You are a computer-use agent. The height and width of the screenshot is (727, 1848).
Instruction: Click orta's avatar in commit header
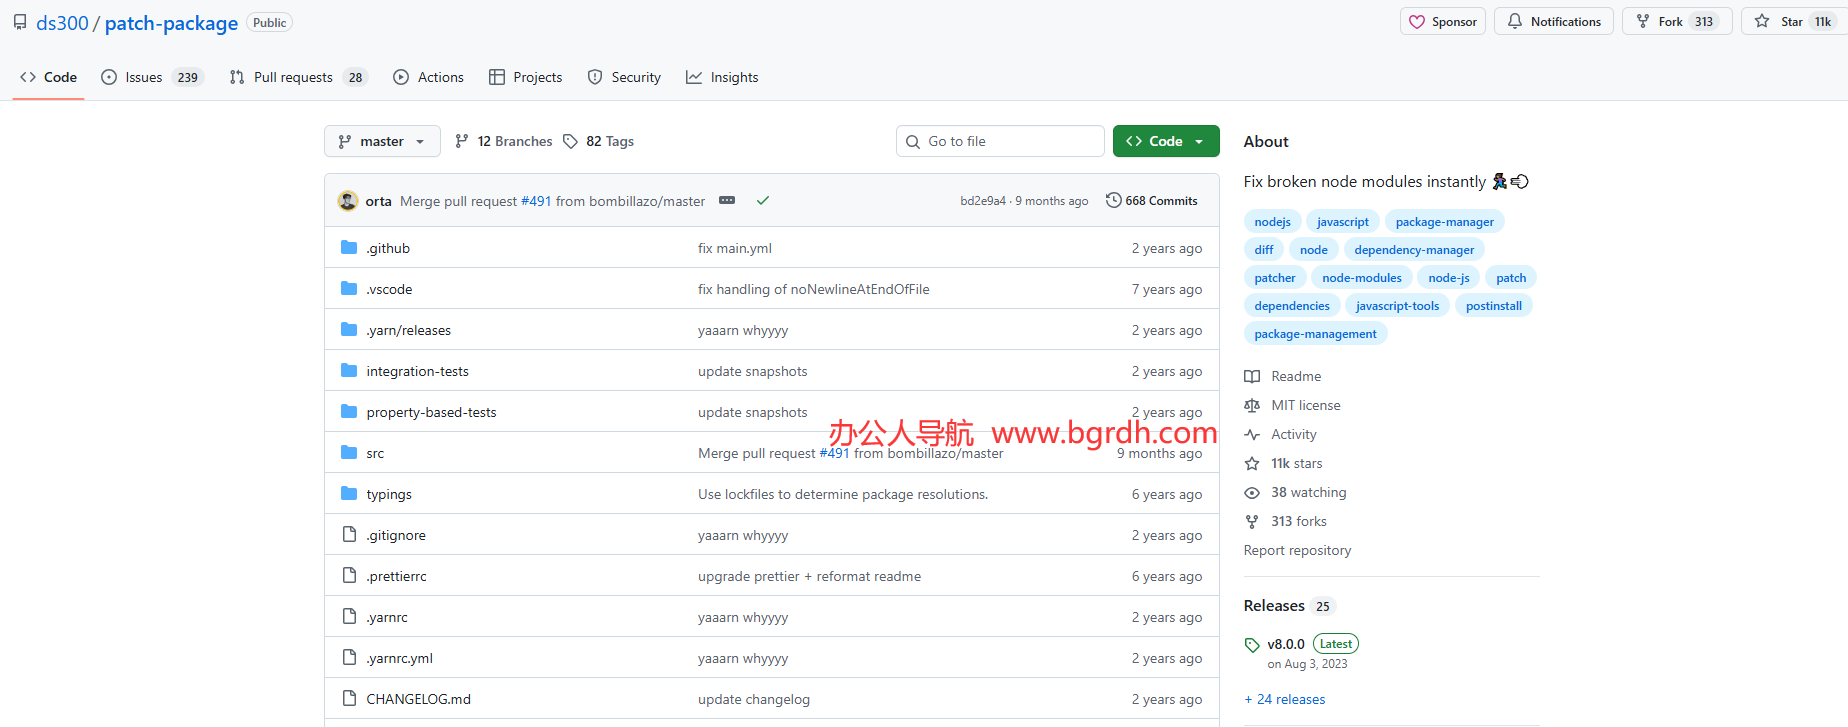point(348,201)
